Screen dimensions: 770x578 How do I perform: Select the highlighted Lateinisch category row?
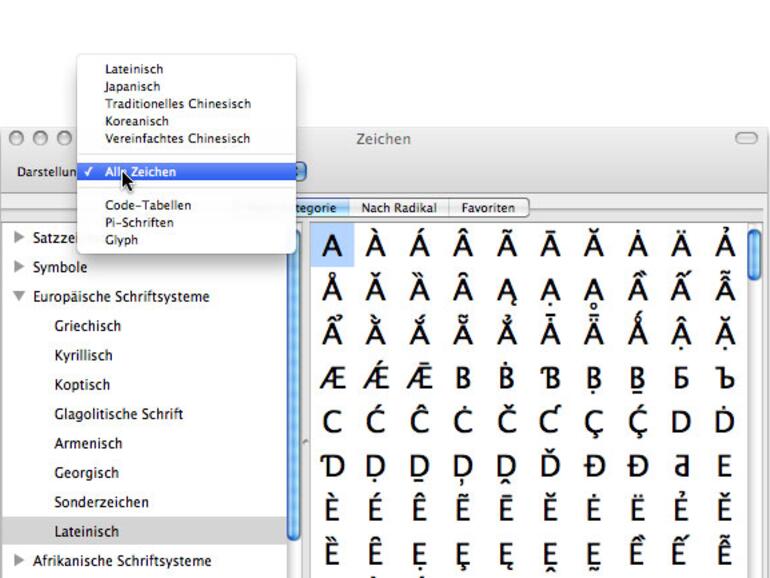144,531
